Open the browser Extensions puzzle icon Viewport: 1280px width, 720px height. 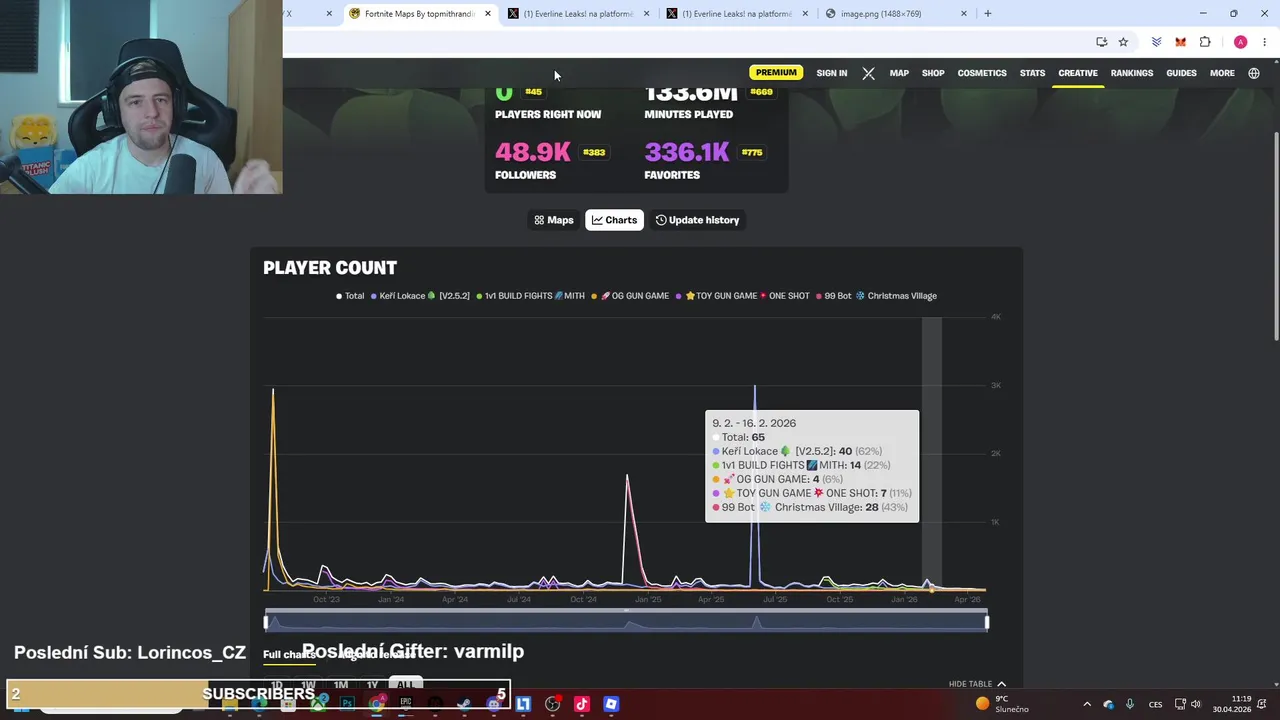click(x=1205, y=42)
